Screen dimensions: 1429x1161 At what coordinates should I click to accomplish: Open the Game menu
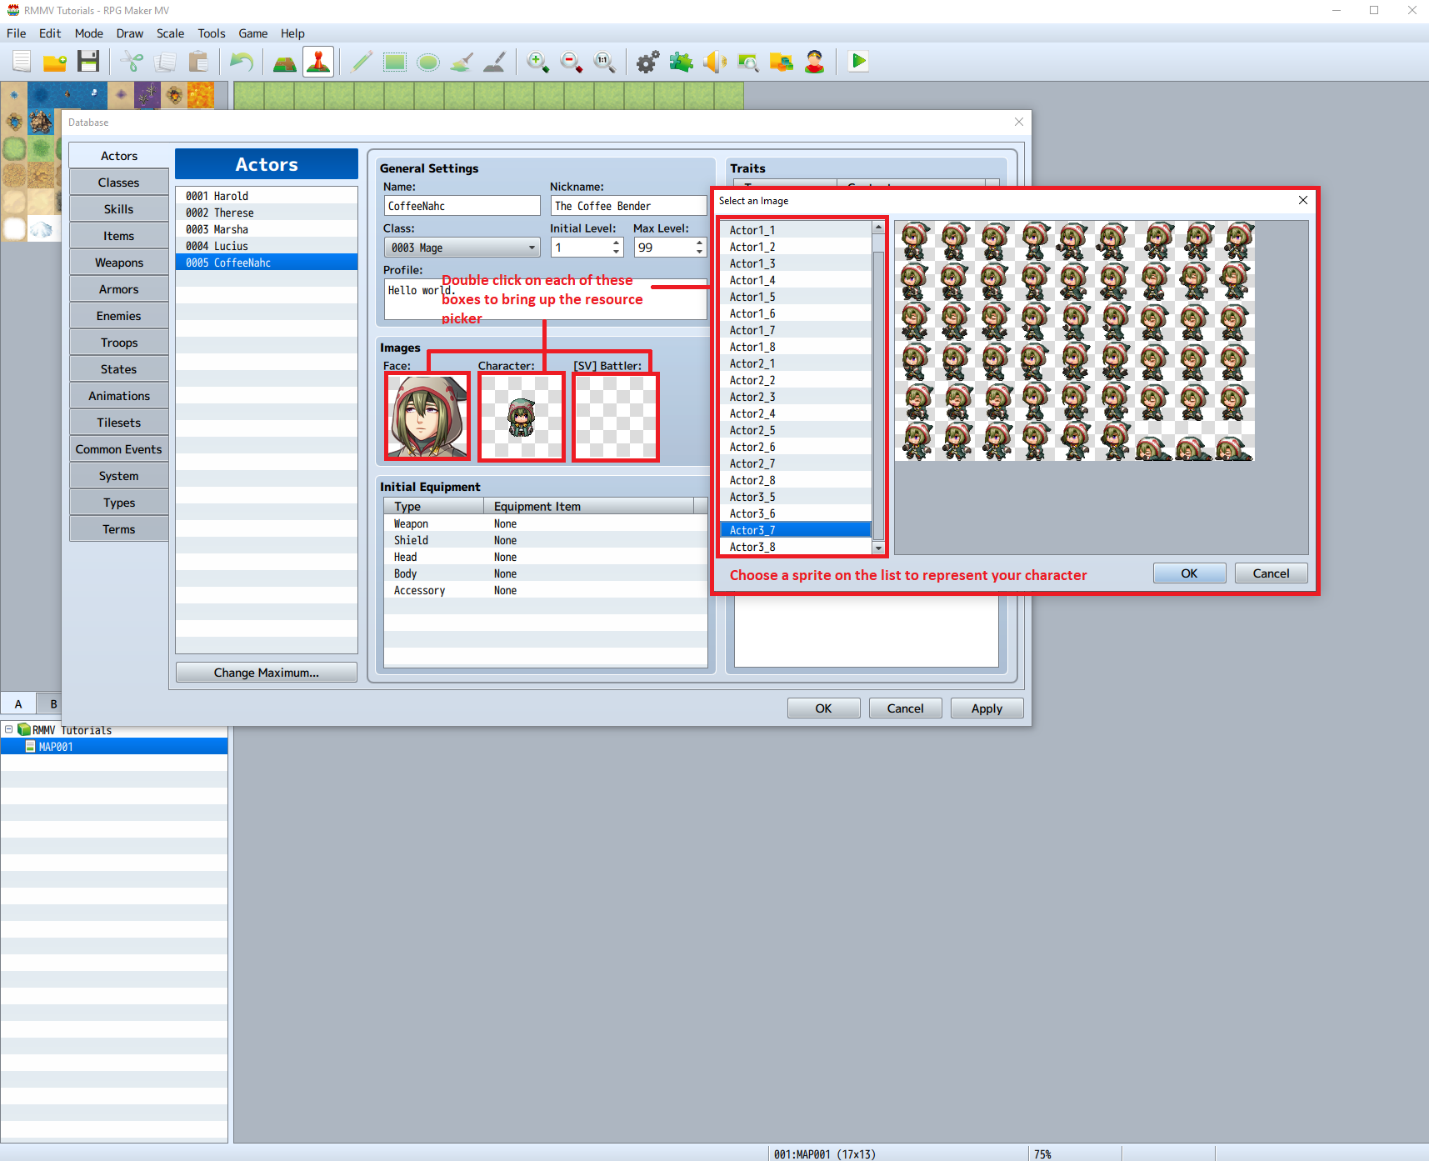point(253,33)
